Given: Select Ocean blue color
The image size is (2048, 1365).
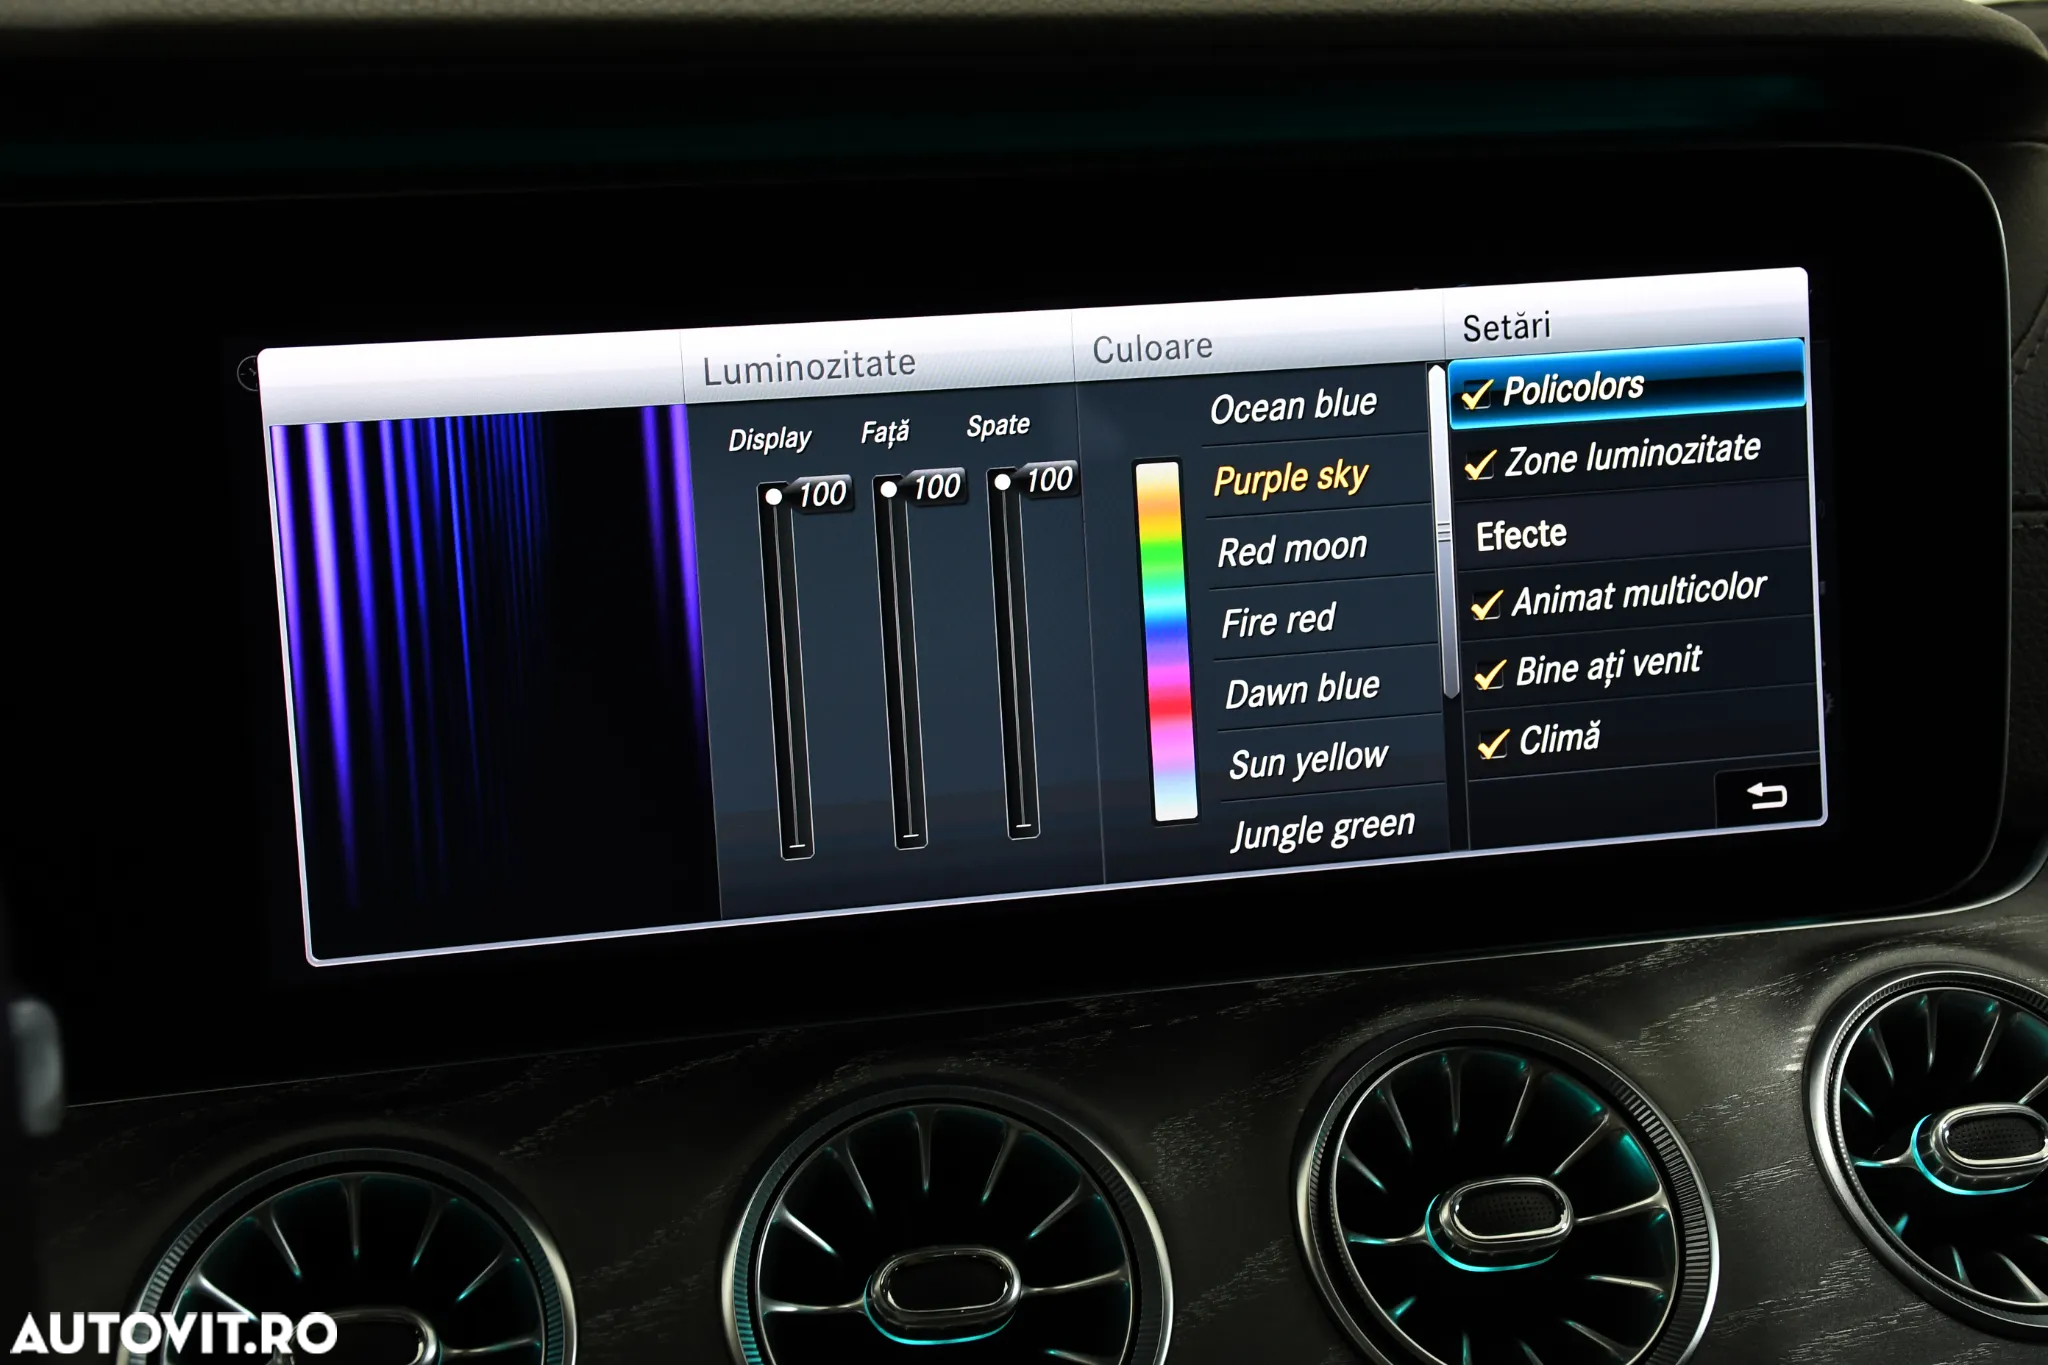Looking at the screenshot, I should click(x=1293, y=406).
